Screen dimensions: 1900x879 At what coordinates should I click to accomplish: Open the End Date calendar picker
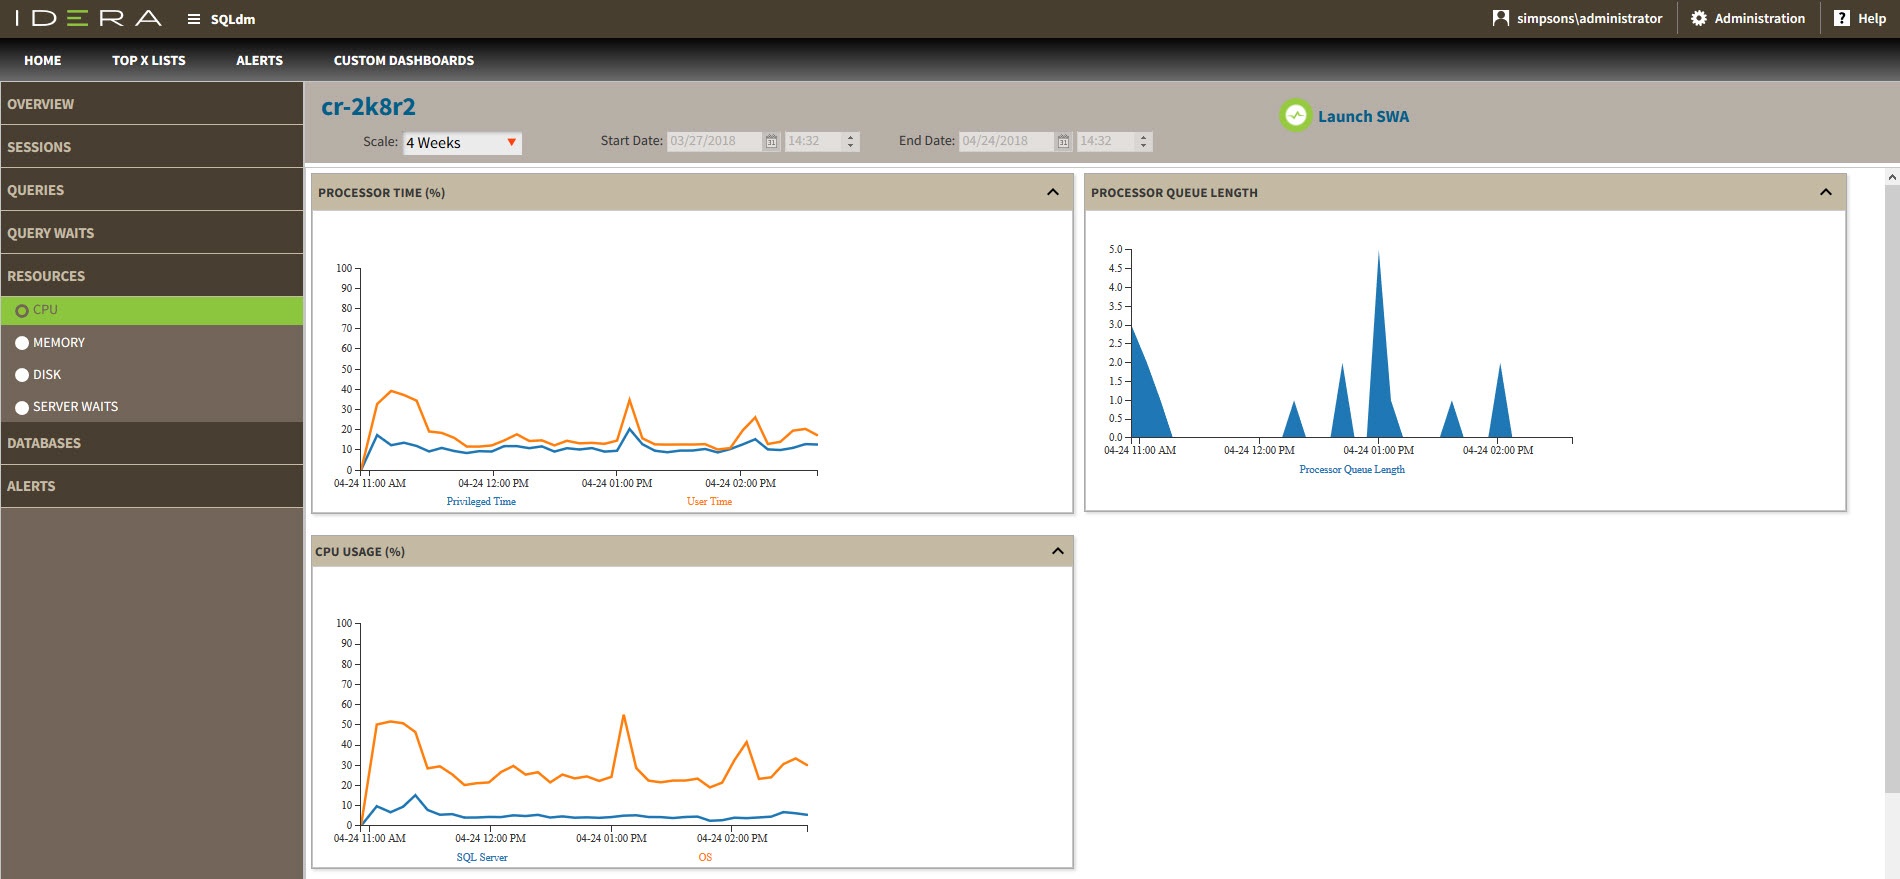pyautogui.click(x=1063, y=142)
